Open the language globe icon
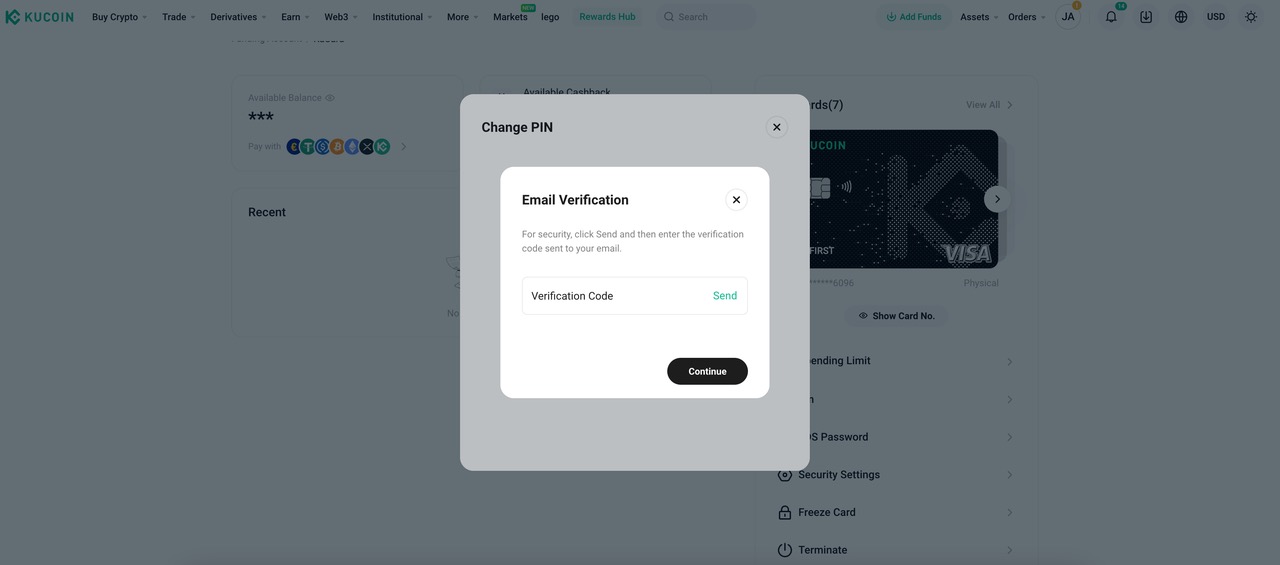 [x=1181, y=17]
